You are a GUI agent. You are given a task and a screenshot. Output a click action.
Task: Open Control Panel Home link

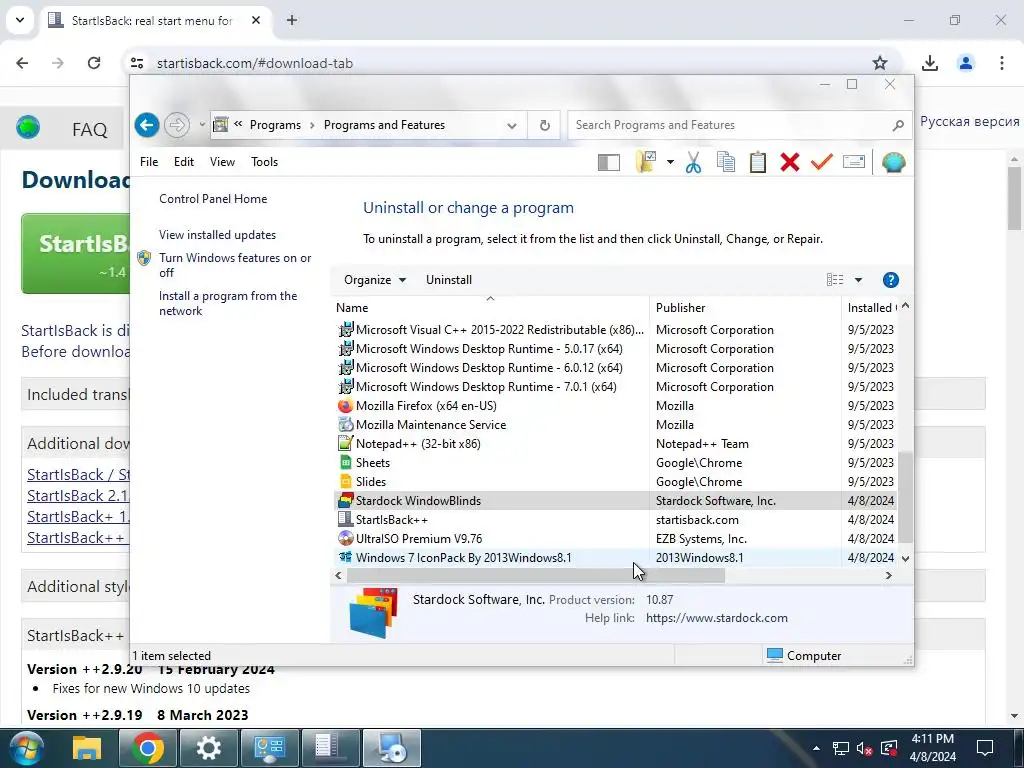213,199
